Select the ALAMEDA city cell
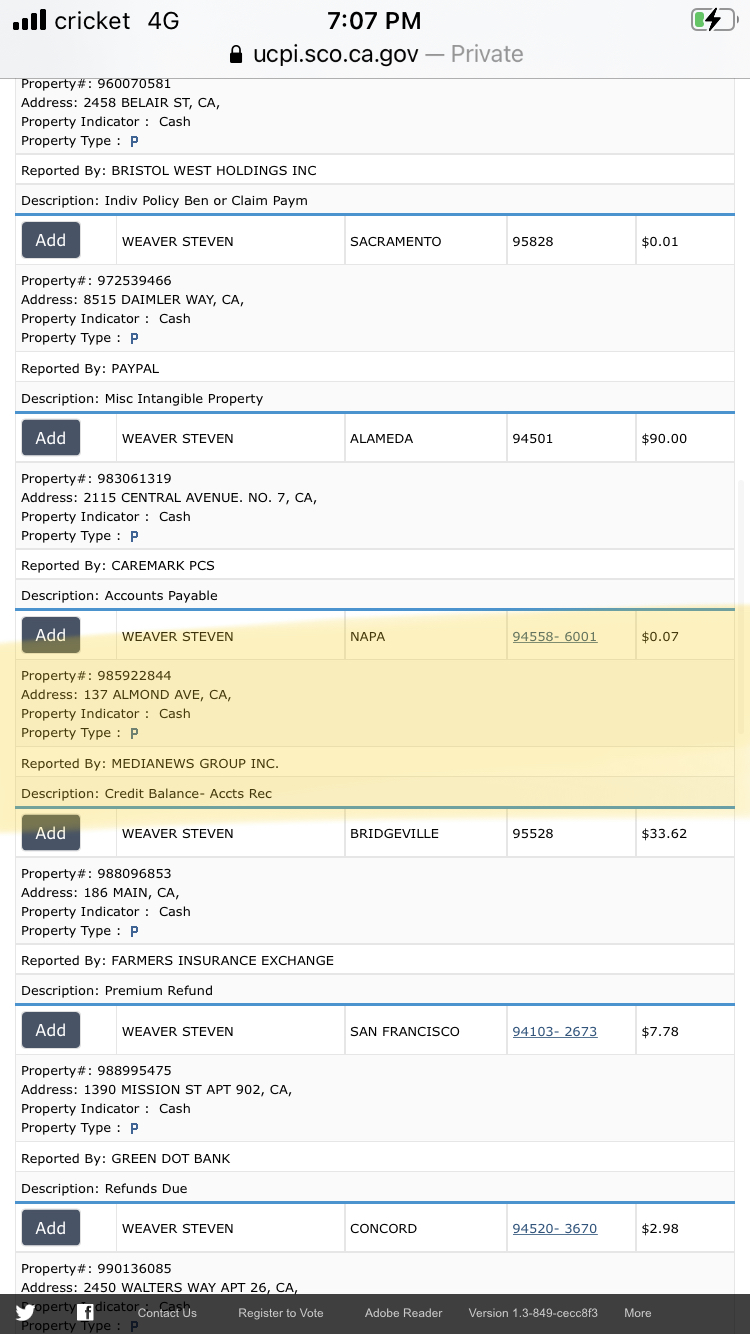This screenshot has width=750, height=1334. tap(425, 438)
